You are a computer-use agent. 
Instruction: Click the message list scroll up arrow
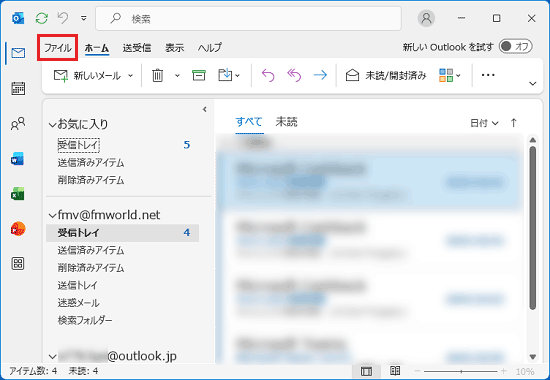coord(532,140)
